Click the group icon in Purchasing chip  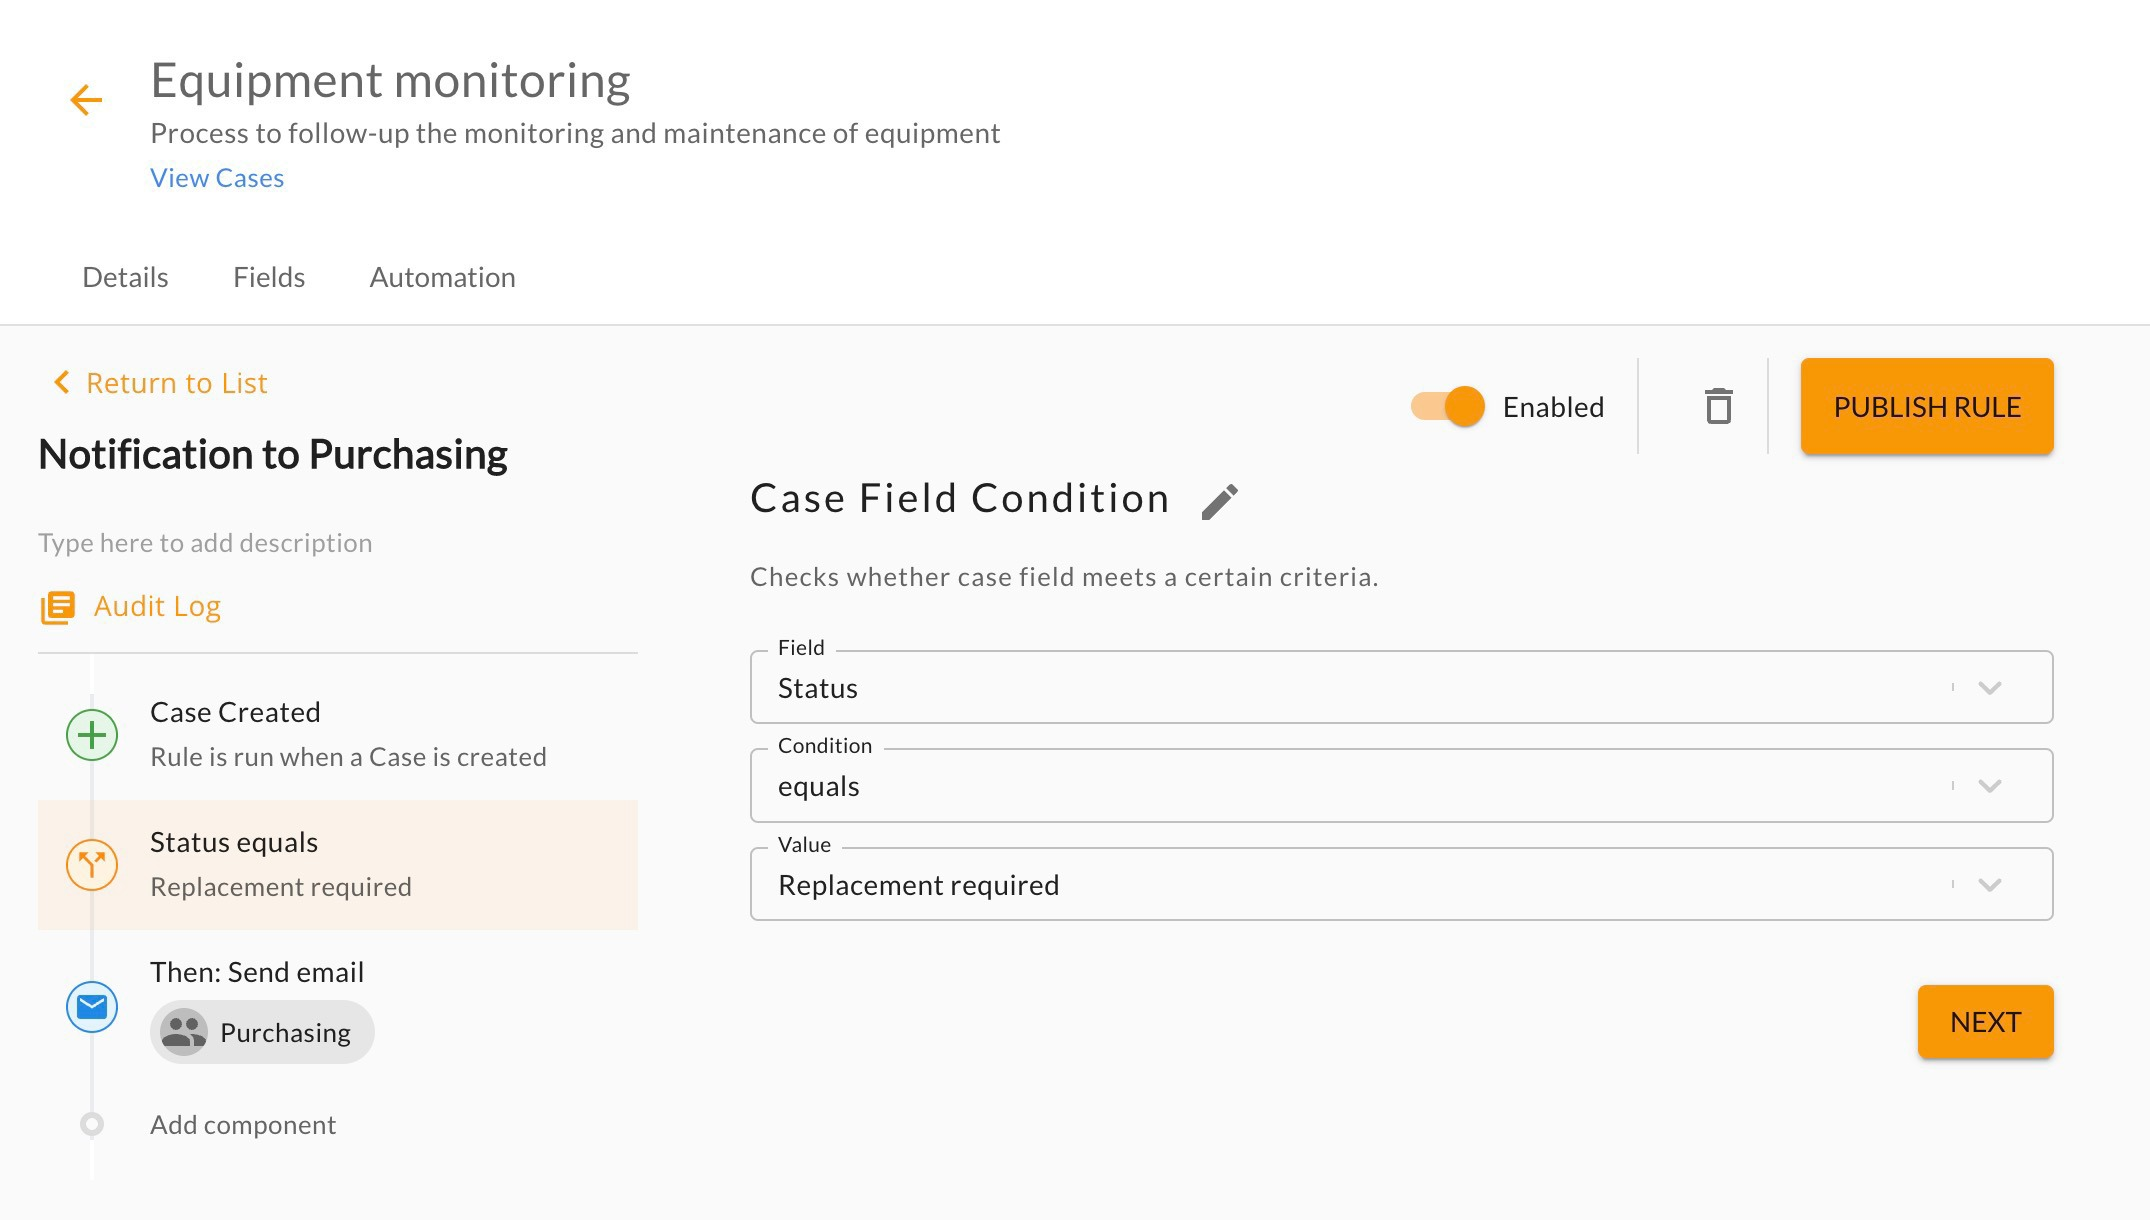click(184, 1032)
